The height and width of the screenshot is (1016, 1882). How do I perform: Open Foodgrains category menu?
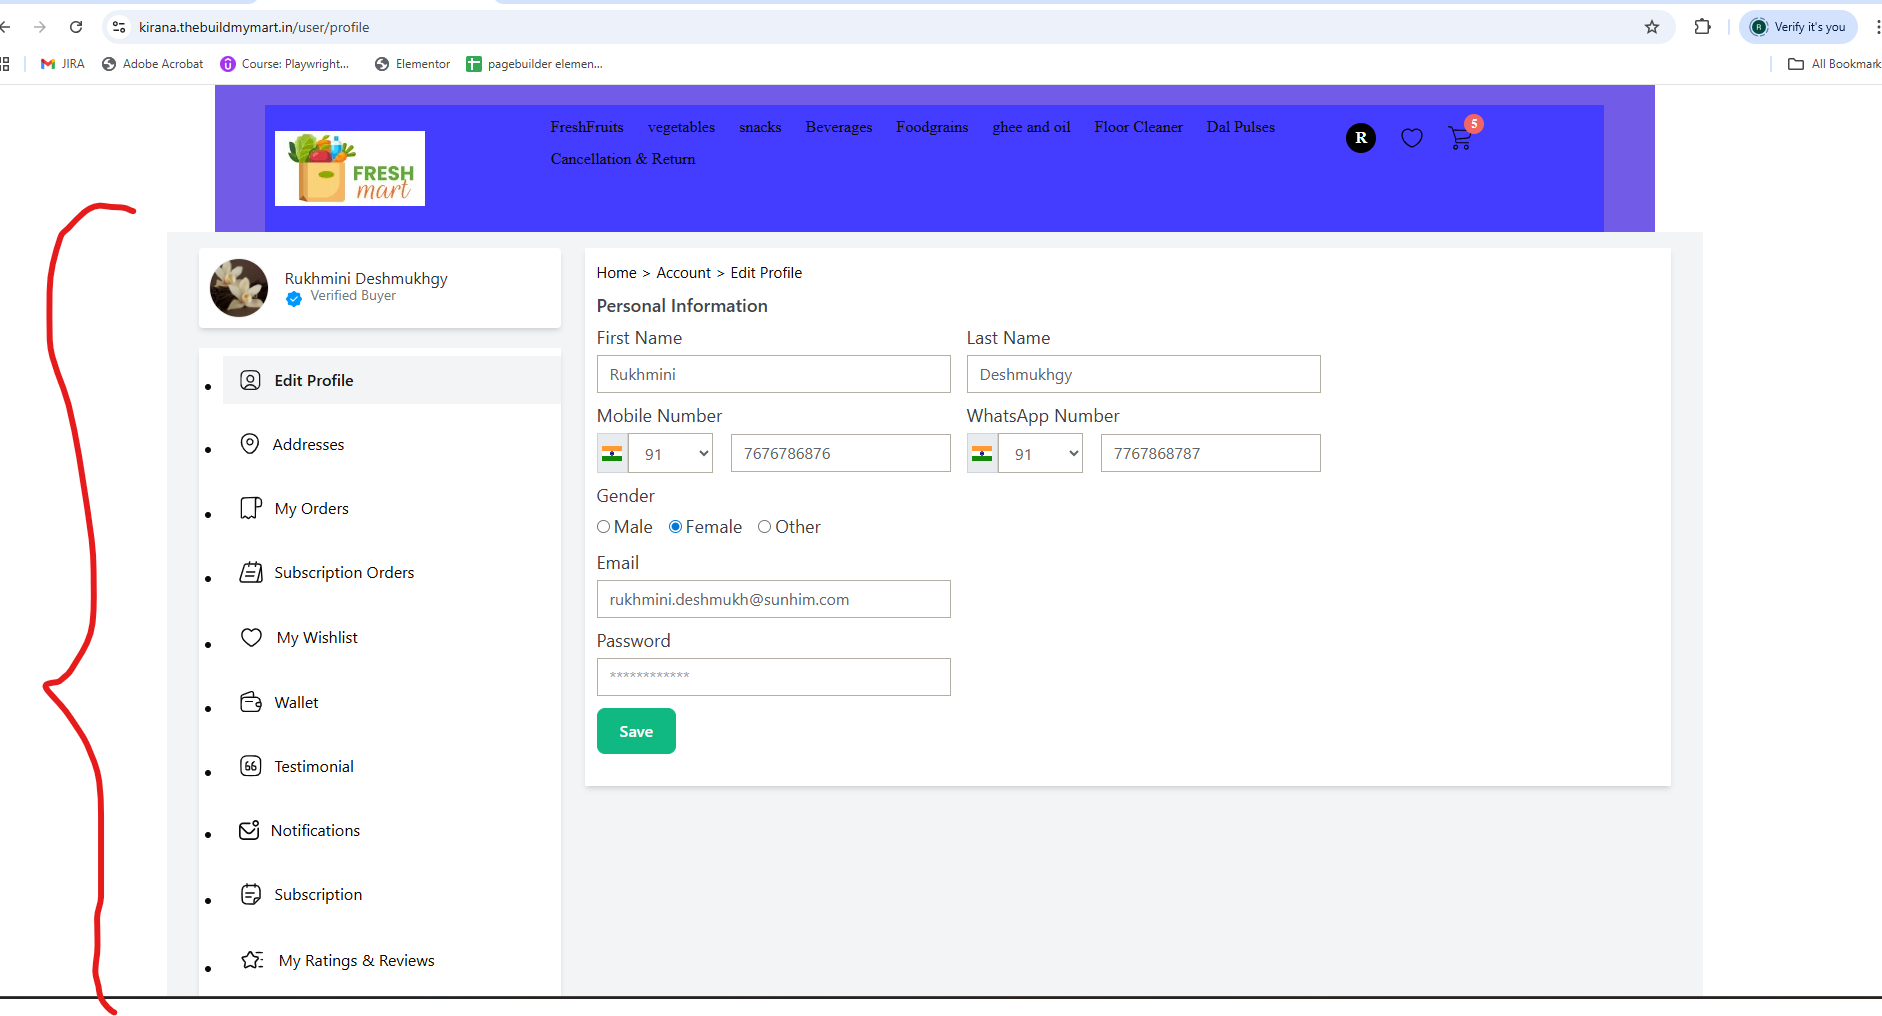(932, 127)
